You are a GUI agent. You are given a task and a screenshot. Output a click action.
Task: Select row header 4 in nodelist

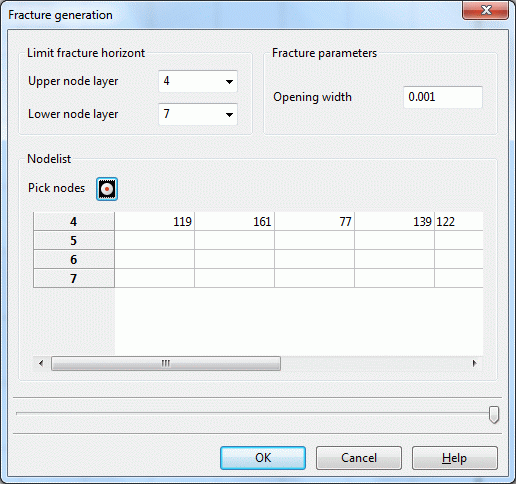point(74,221)
